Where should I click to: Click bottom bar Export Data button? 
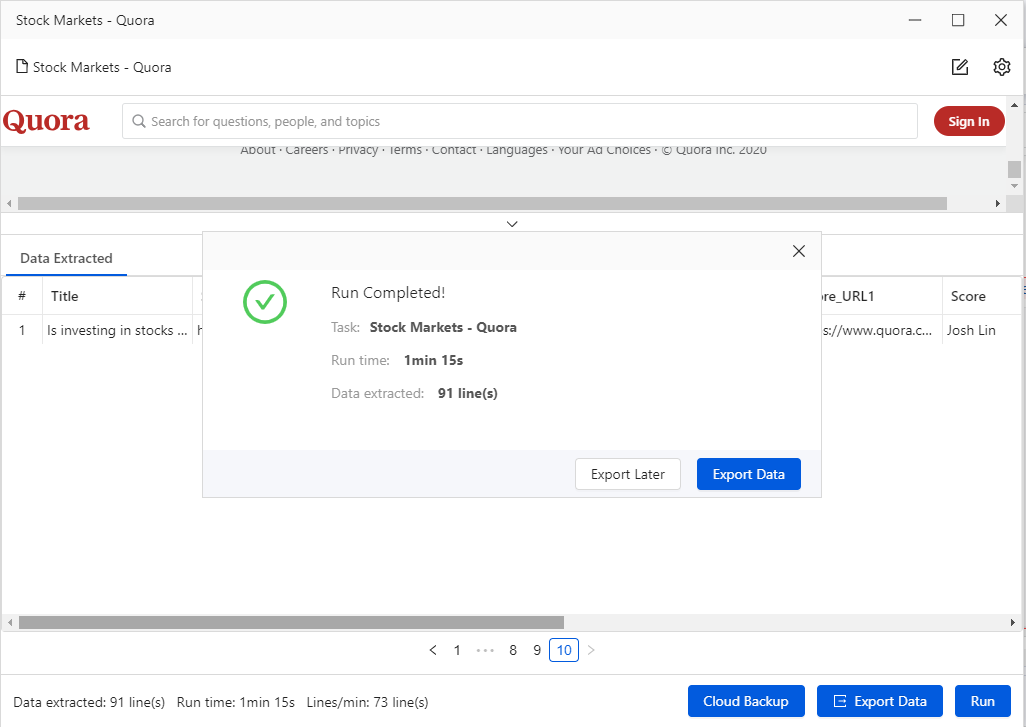pyautogui.click(x=880, y=701)
